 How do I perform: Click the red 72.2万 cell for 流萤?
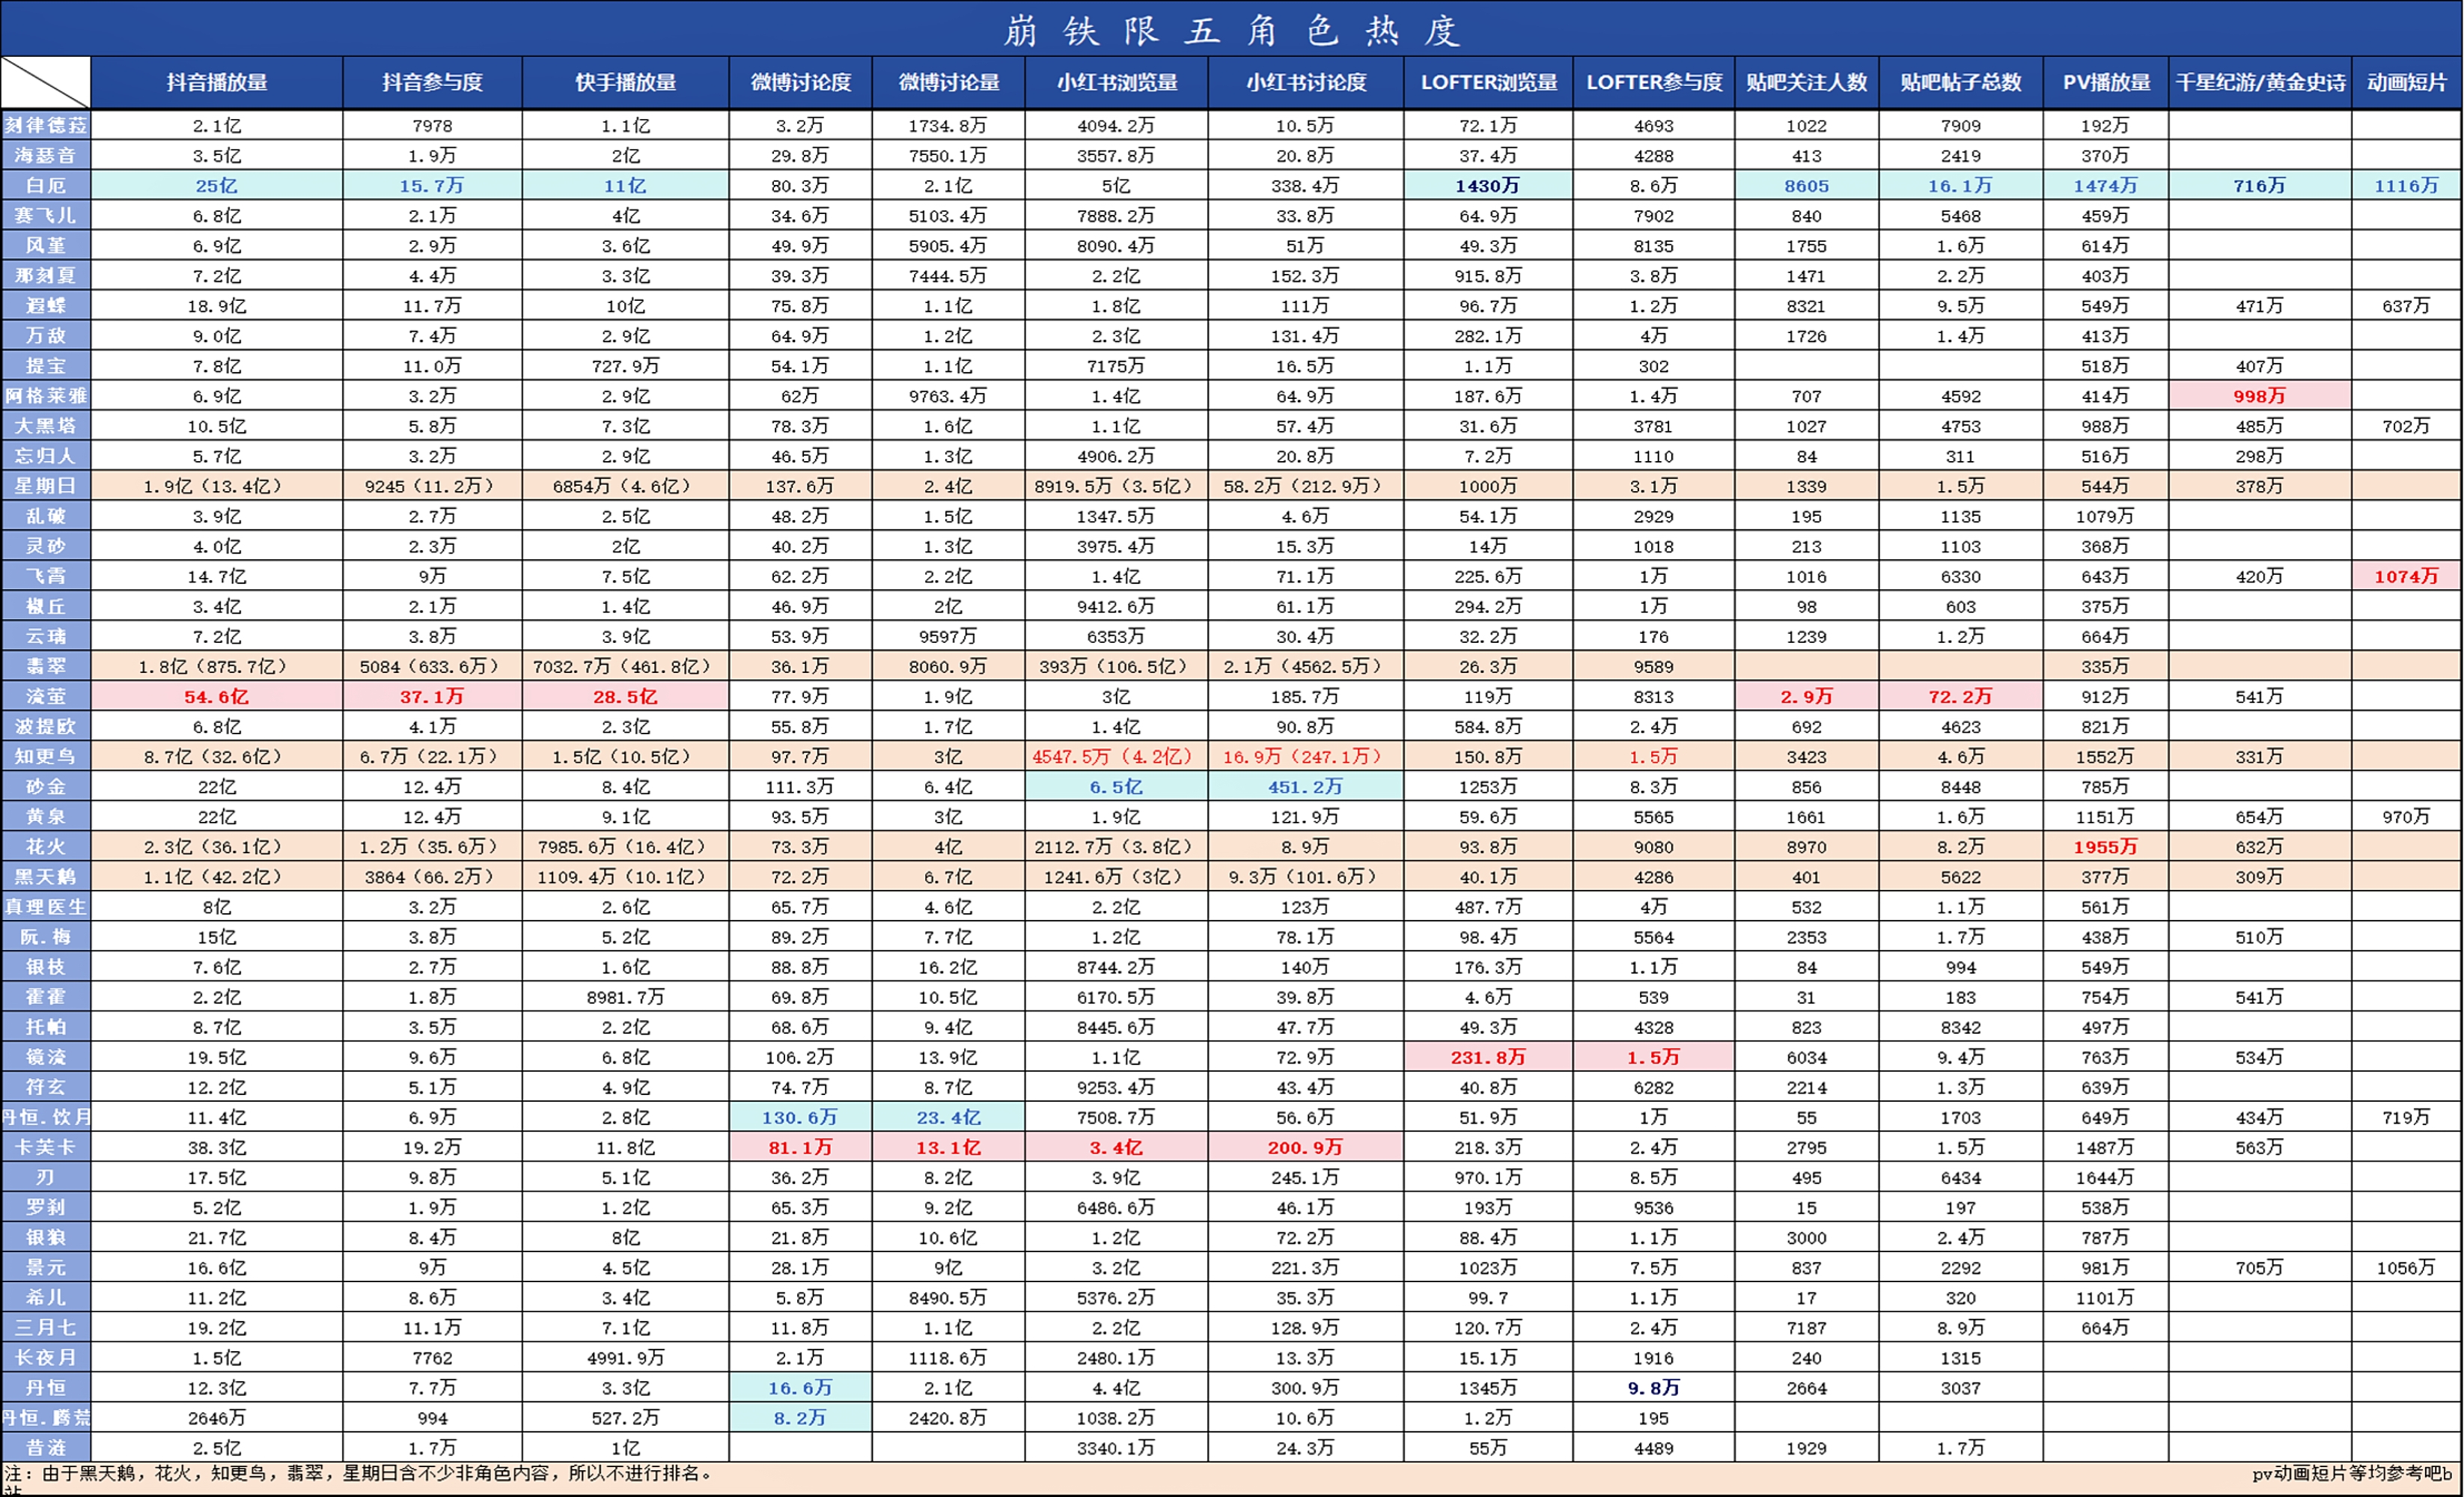[1961, 696]
